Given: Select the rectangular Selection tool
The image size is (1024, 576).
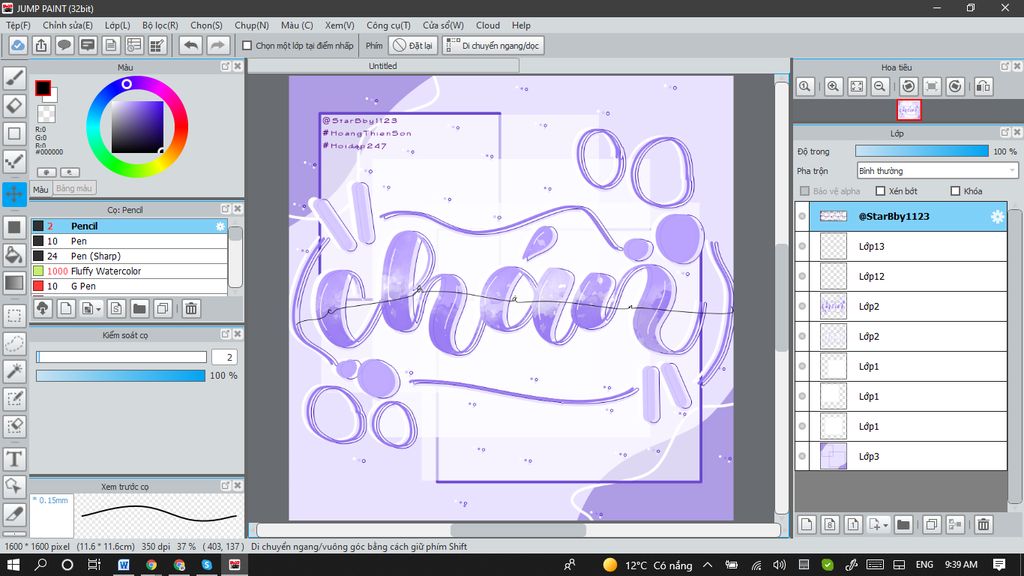Looking at the screenshot, I should (14, 316).
